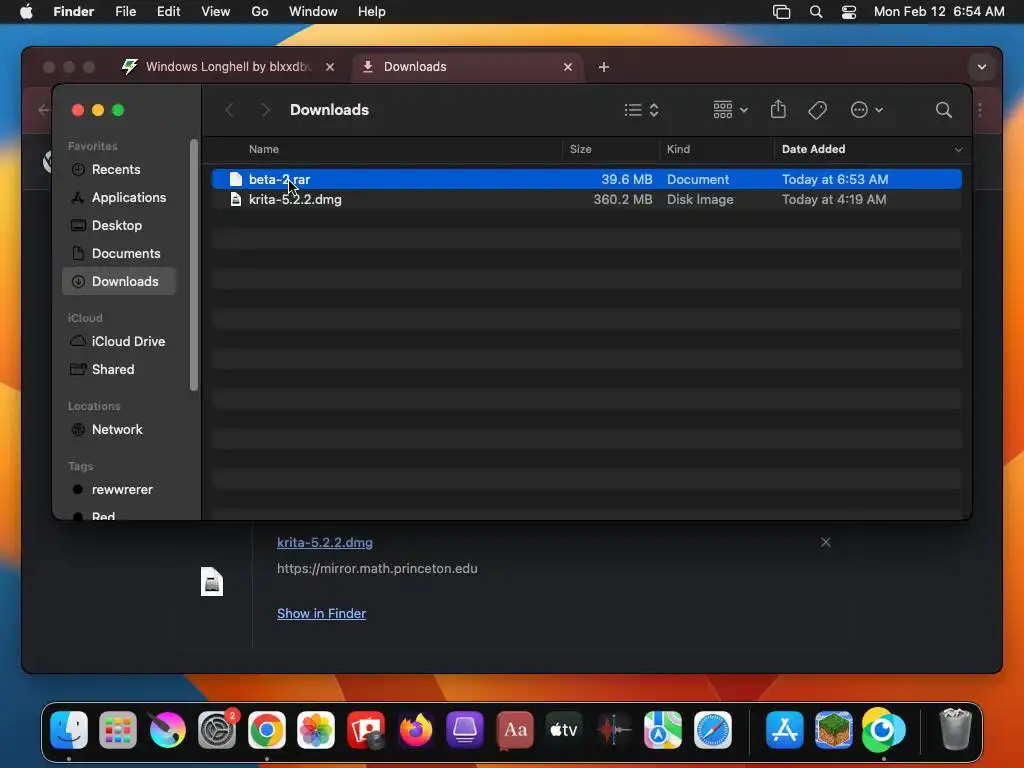Select the rewwrerer tag in the sidebar
Image resolution: width=1024 pixels, height=768 pixels.
[x=121, y=489]
